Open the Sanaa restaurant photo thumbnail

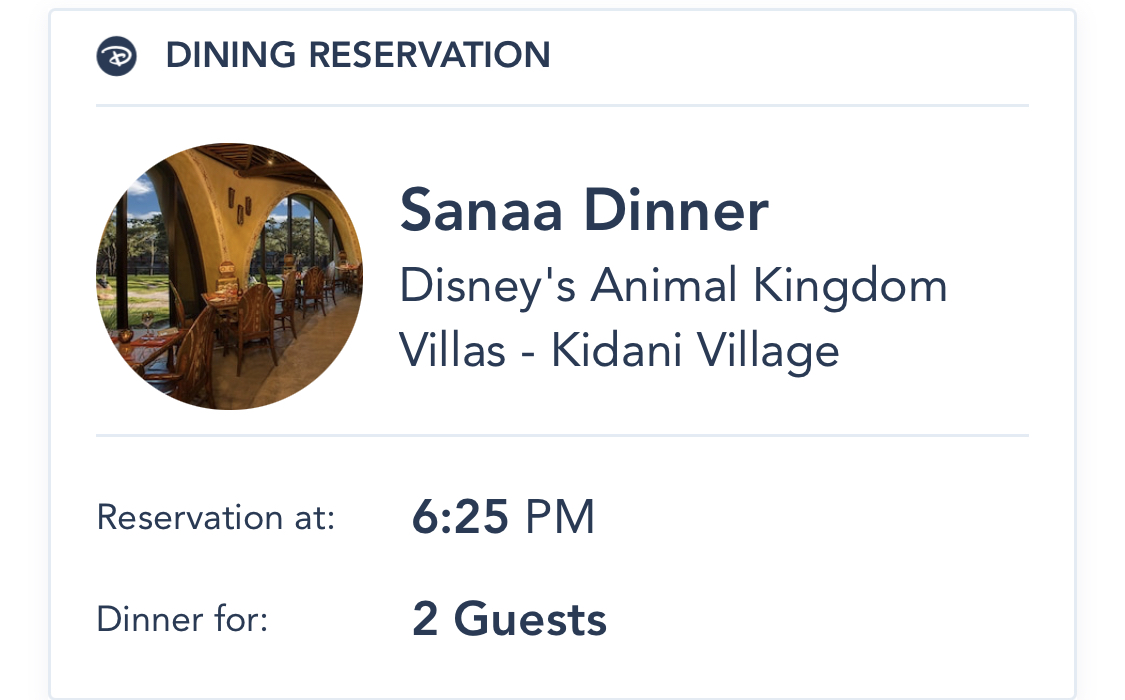click(x=230, y=276)
